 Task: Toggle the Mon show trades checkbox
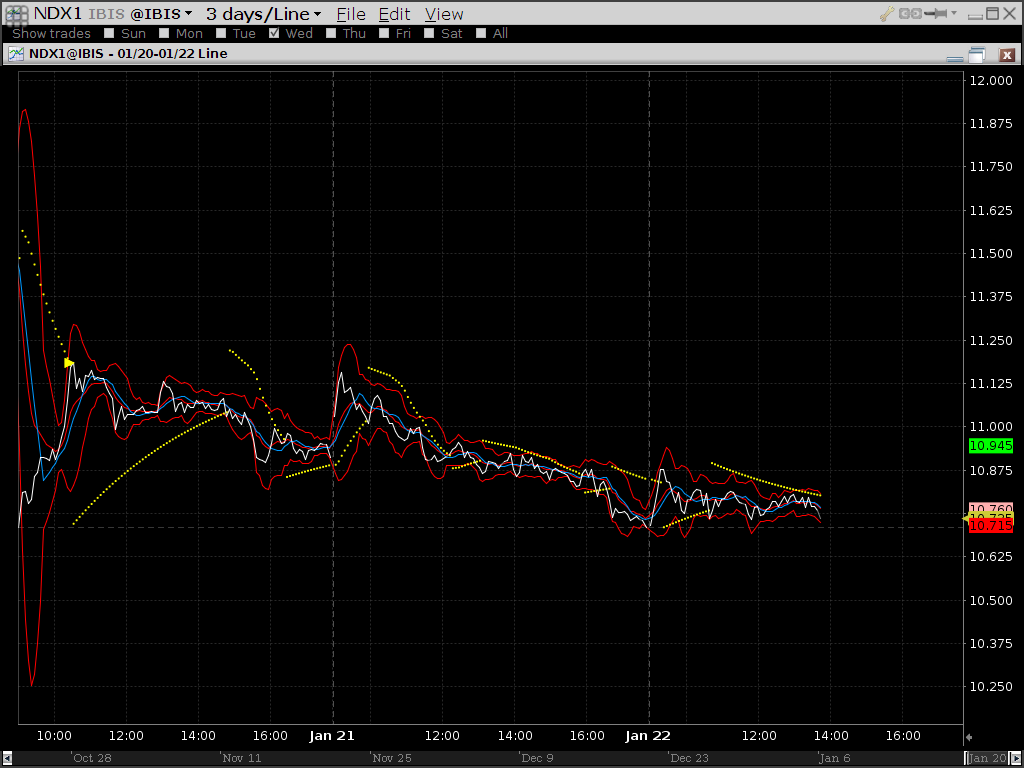coord(164,33)
